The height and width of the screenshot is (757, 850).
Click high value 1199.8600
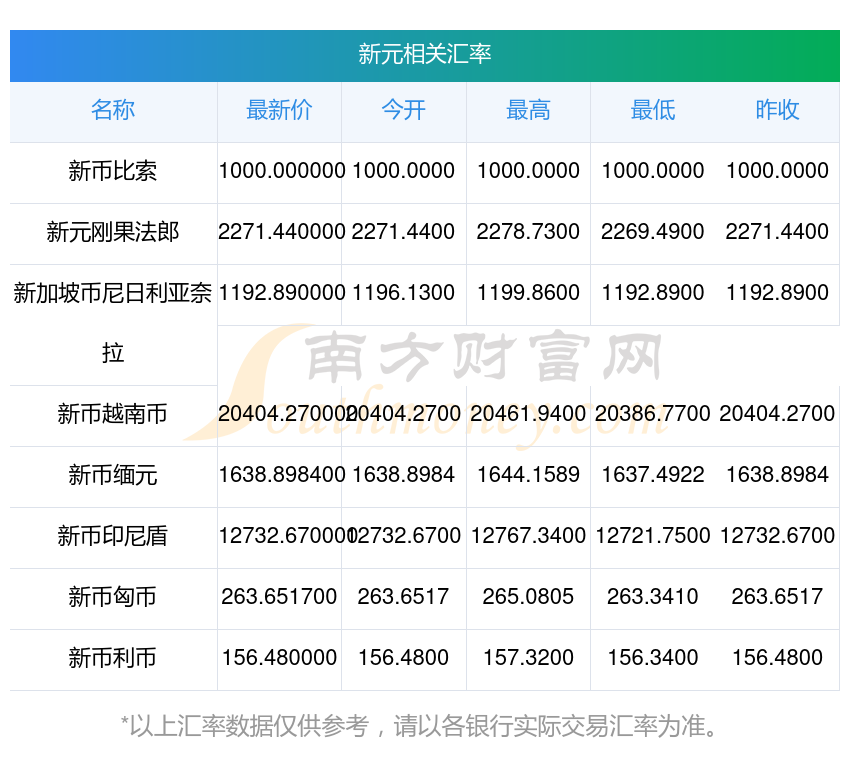tap(529, 293)
